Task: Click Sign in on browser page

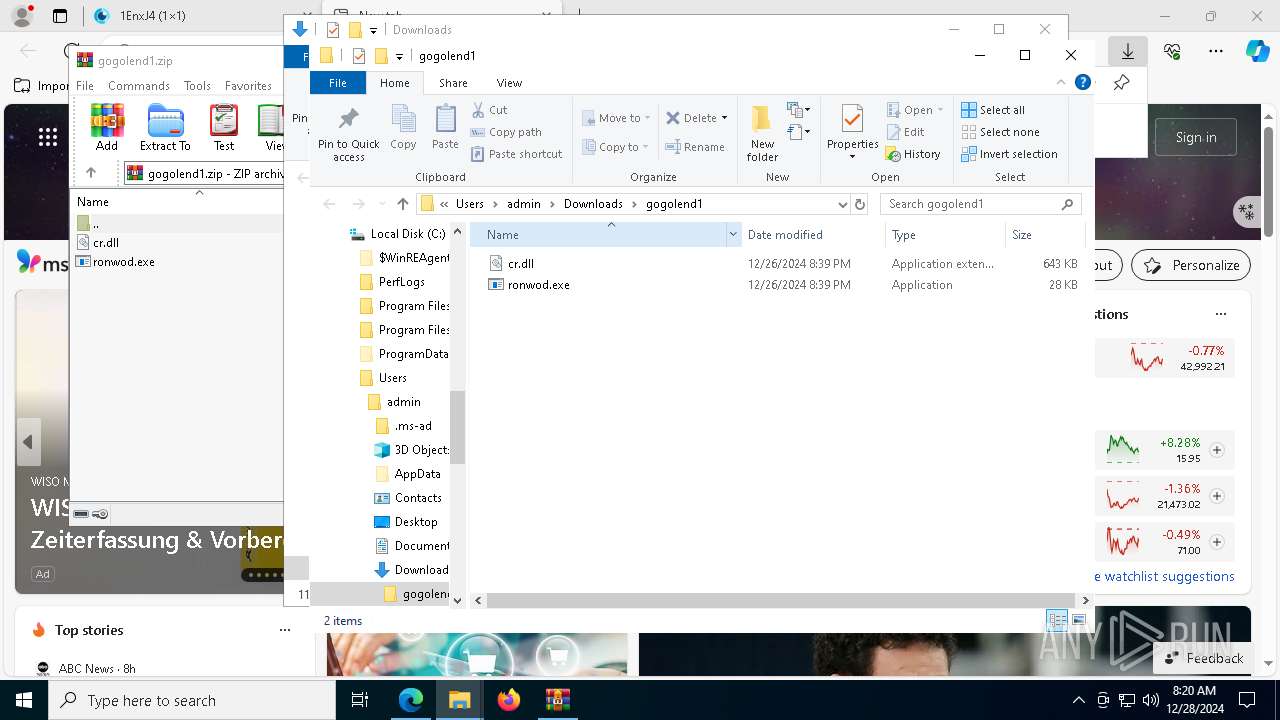Action: [1196, 137]
